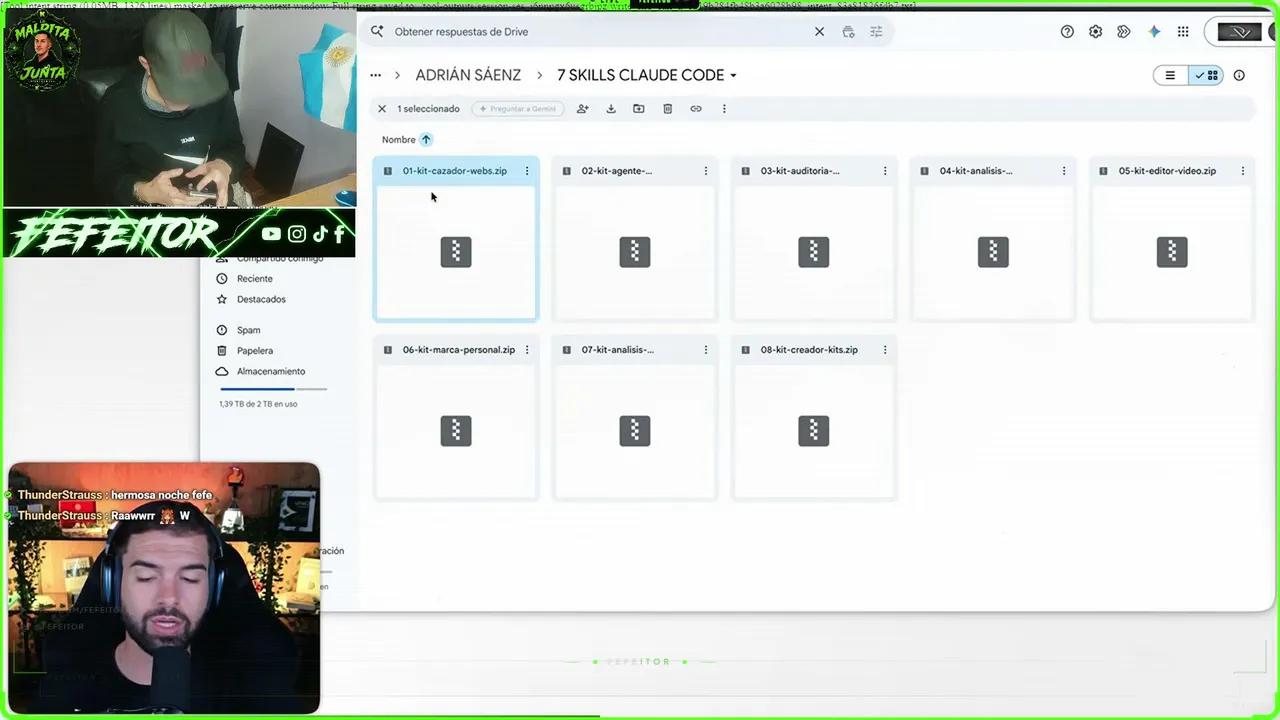This screenshot has width=1280, height=720.
Task: Move the selected file to trash
Action: tap(668, 109)
